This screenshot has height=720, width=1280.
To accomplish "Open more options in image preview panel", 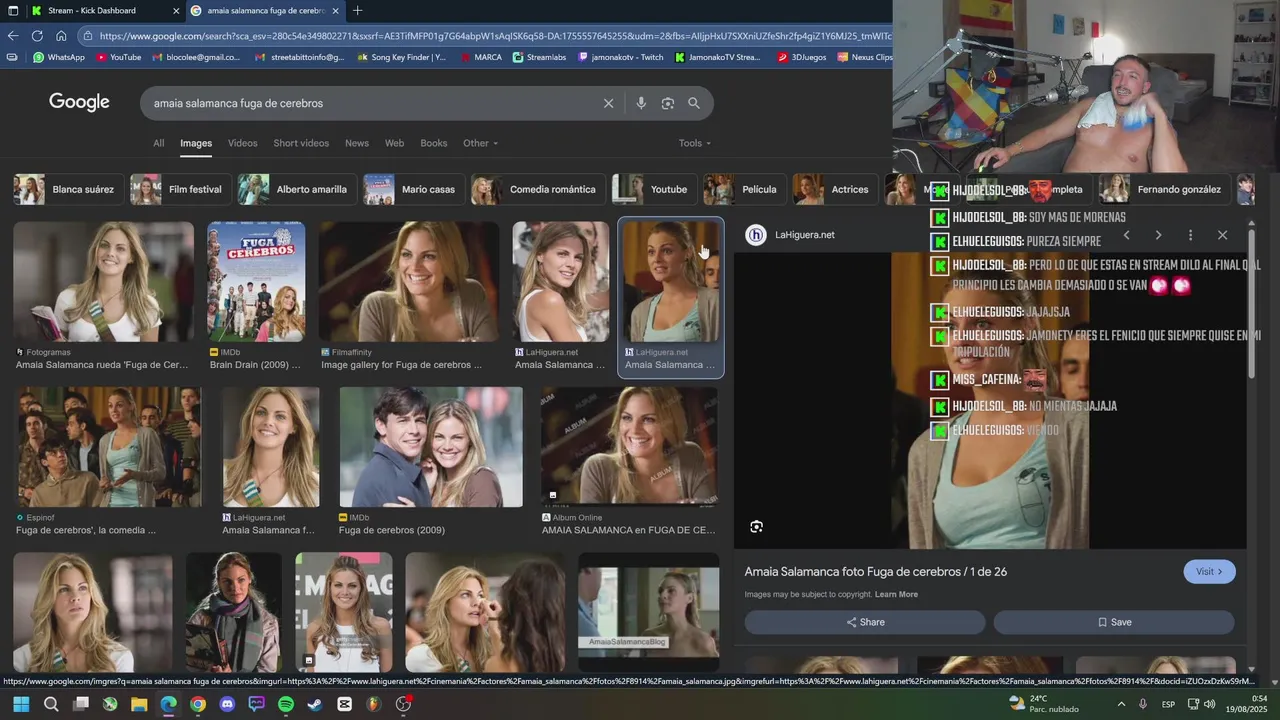I will pos(1190,235).
